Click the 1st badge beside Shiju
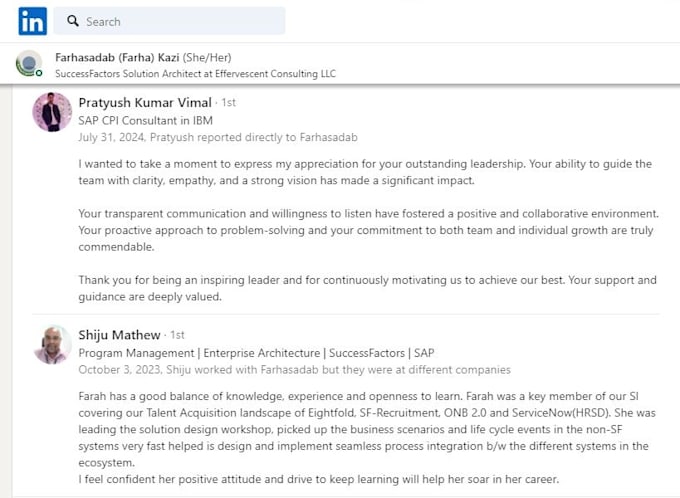The width and height of the screenshot is (680, 498). (177, 335)
